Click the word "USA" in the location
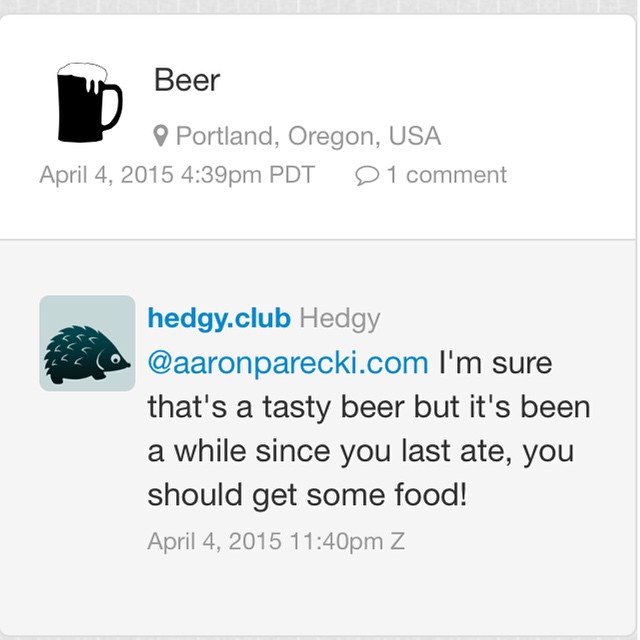The height and width of the screenshot is (640, 640). 415,136
